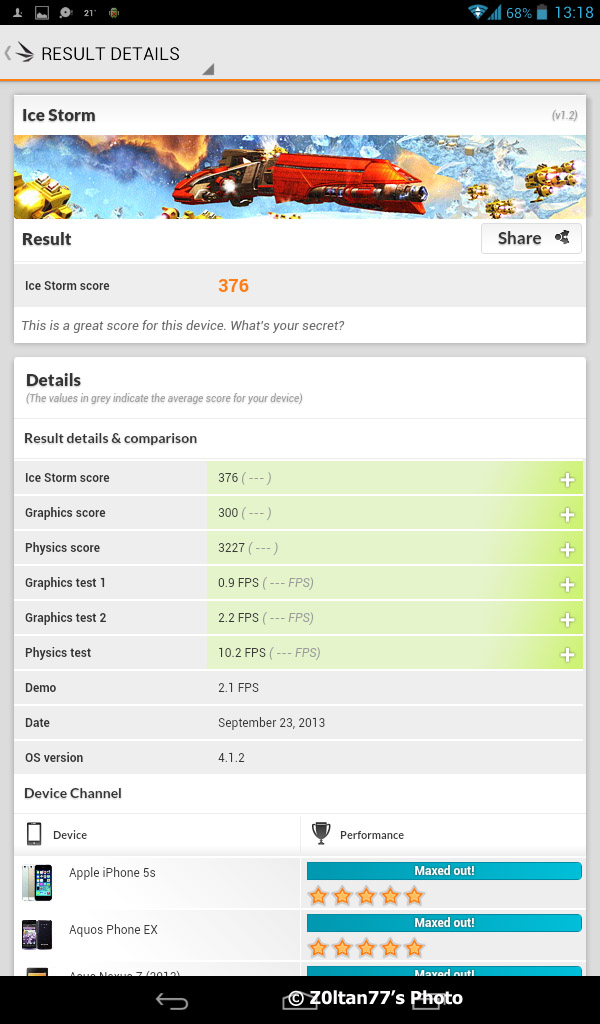Expand the Graphics test 2 row
This screenshot has height=1024, width=600.
click(x=566, y=619)
